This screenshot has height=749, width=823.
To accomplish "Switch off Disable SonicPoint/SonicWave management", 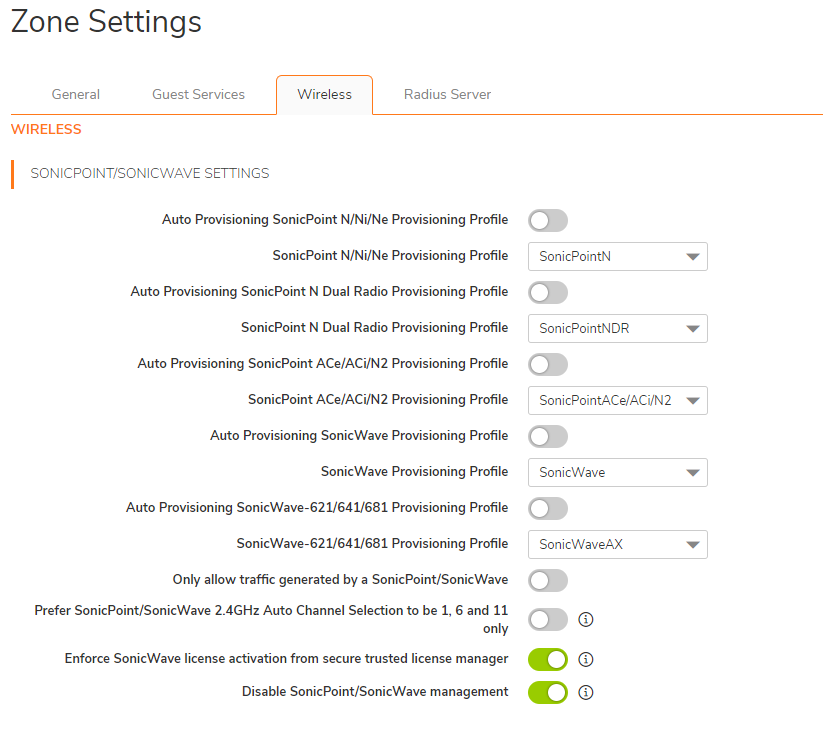I will coord(548,692).
